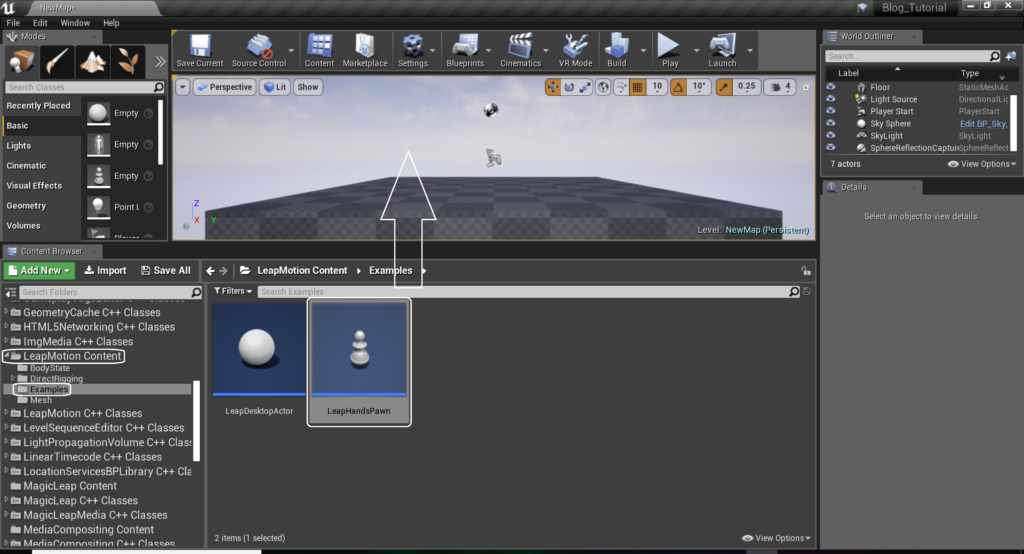Select the Foliage mode leaf icon
This screenshot has height=554, width=1024.
128,60
